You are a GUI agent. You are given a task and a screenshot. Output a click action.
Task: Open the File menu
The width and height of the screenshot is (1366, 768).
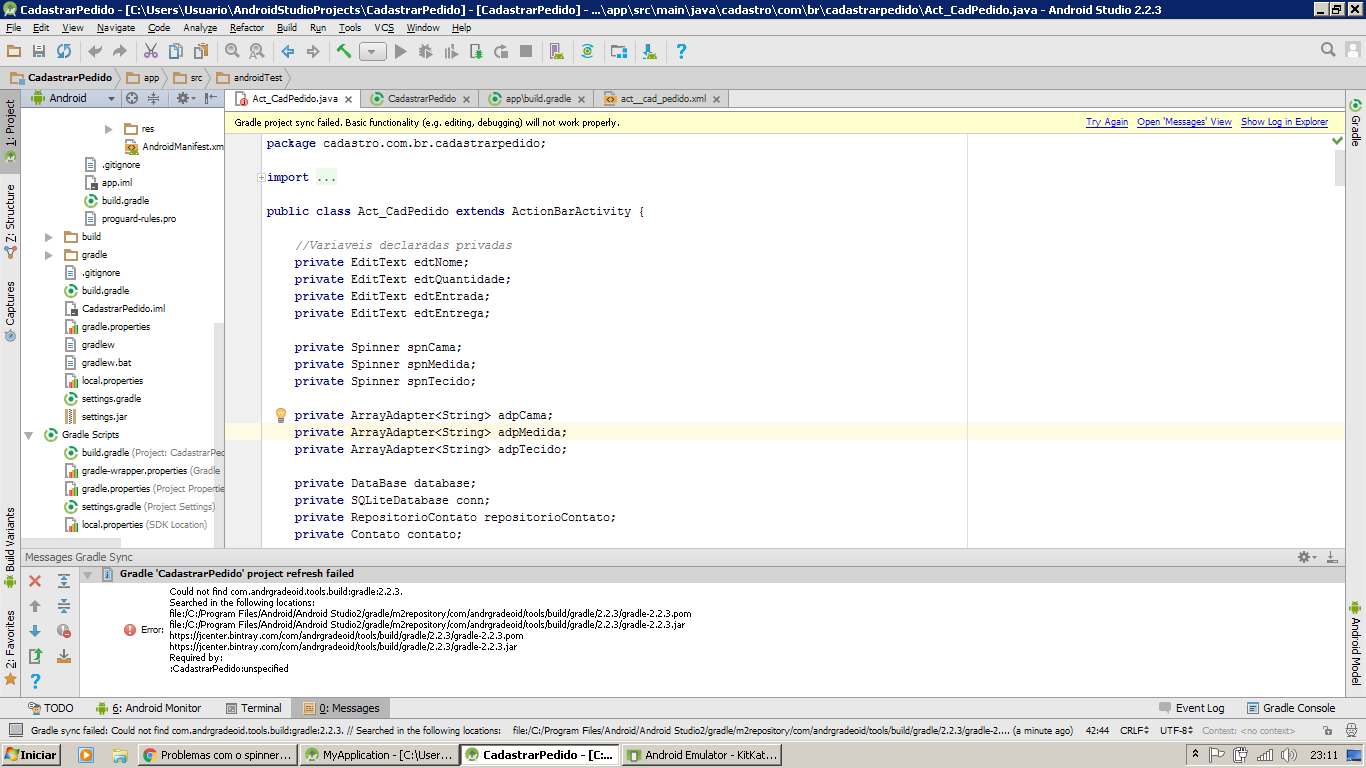(x=13, y=28)
